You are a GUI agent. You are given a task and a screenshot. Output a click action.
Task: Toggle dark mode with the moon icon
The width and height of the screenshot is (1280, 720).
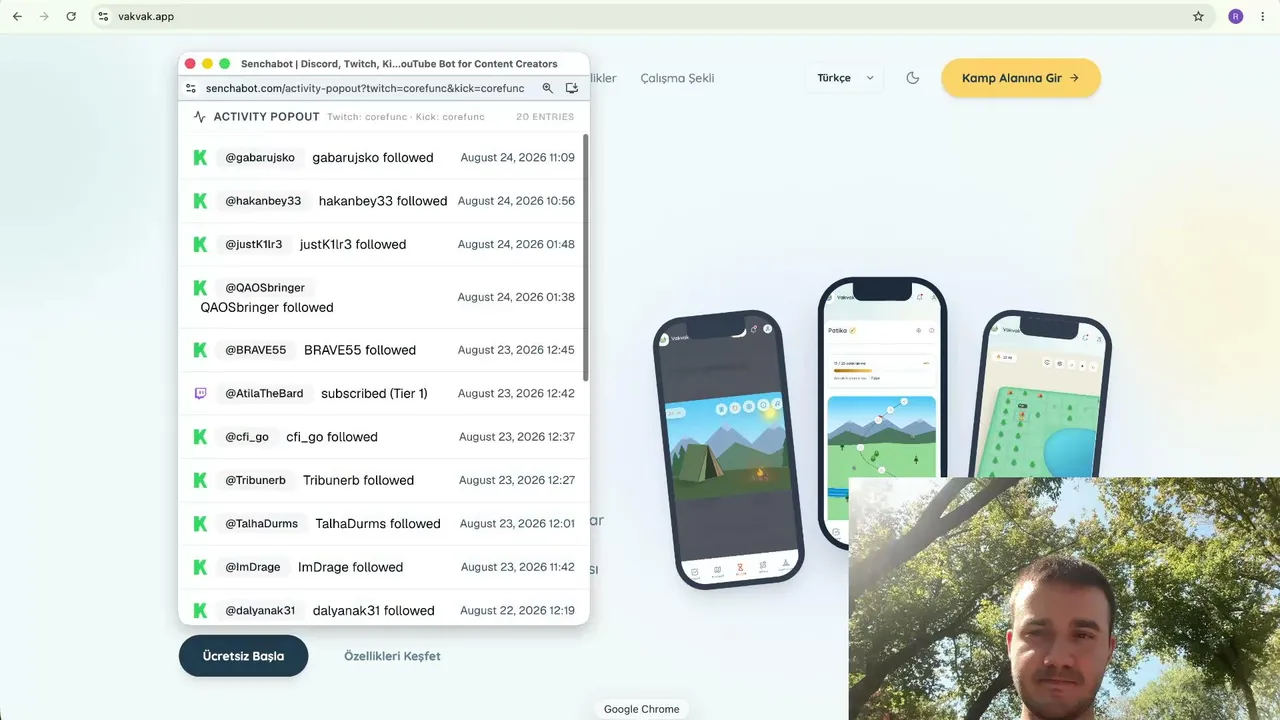(912, 78)
